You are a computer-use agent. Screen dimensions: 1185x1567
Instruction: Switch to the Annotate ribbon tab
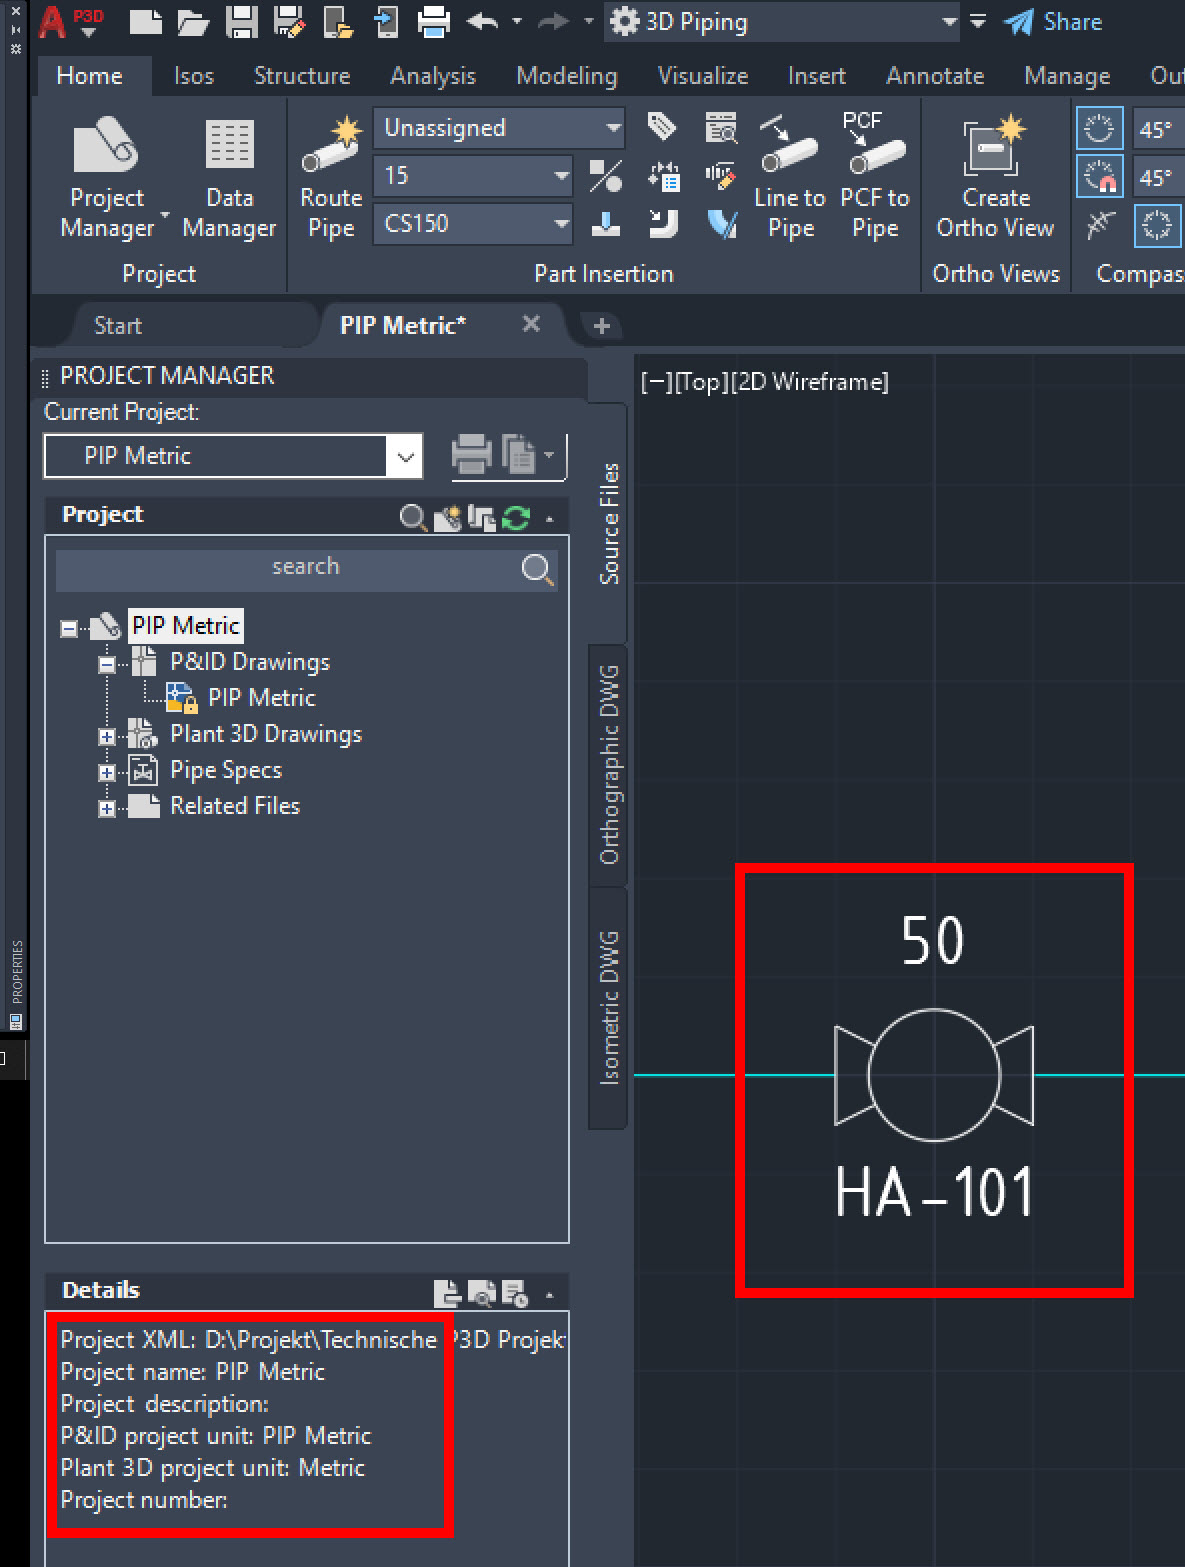click(x=934, y=76)
